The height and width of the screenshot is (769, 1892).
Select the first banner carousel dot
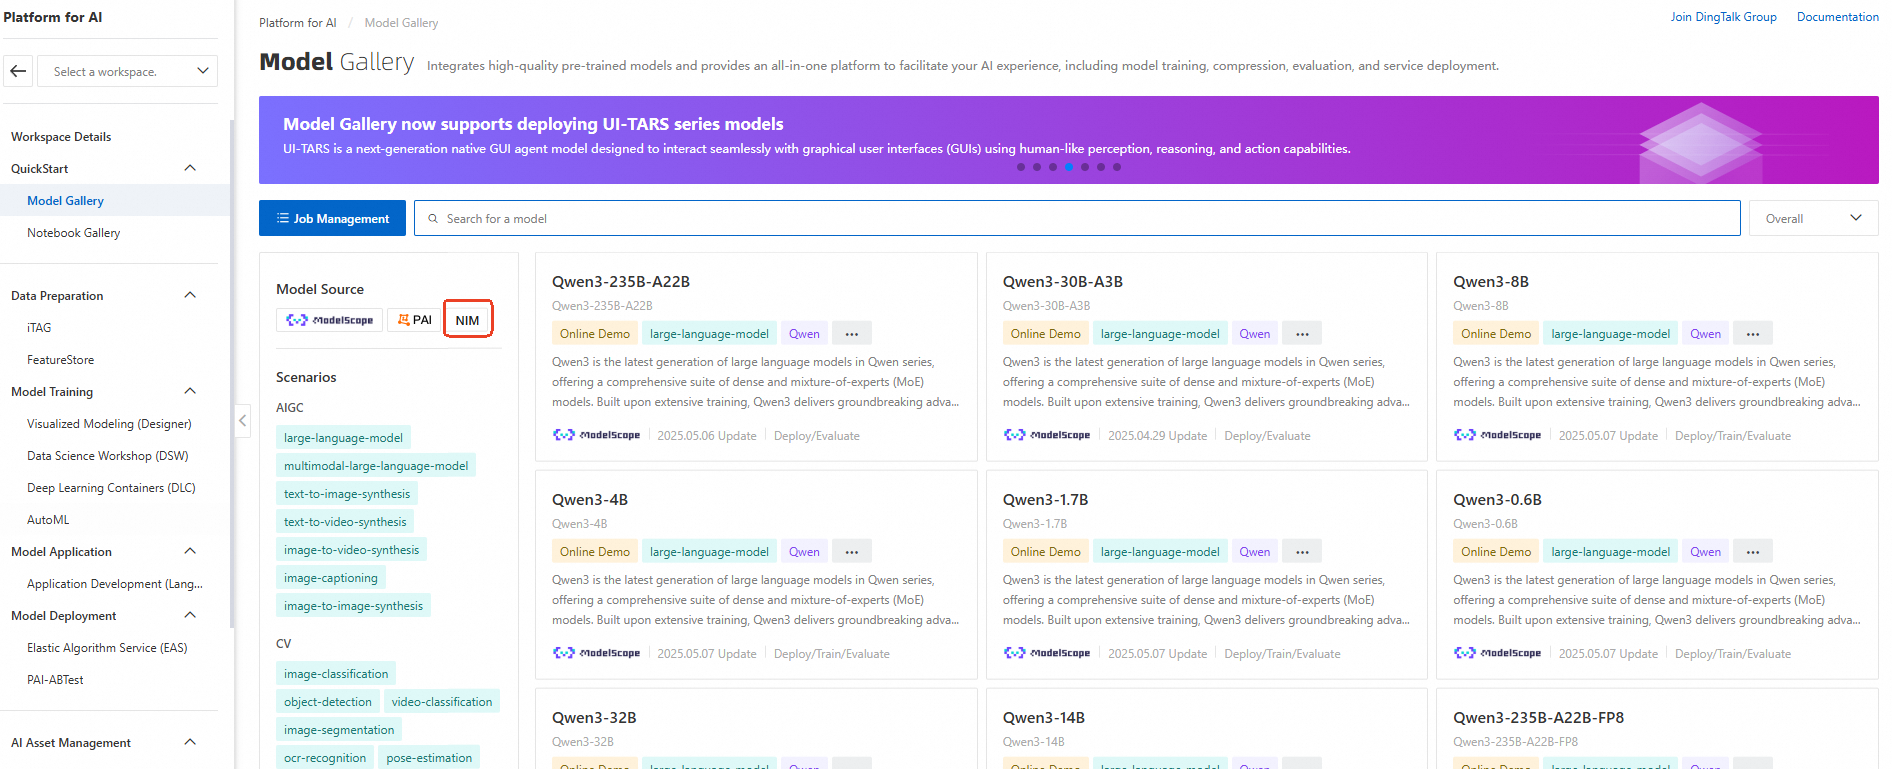coord(1021,167)
